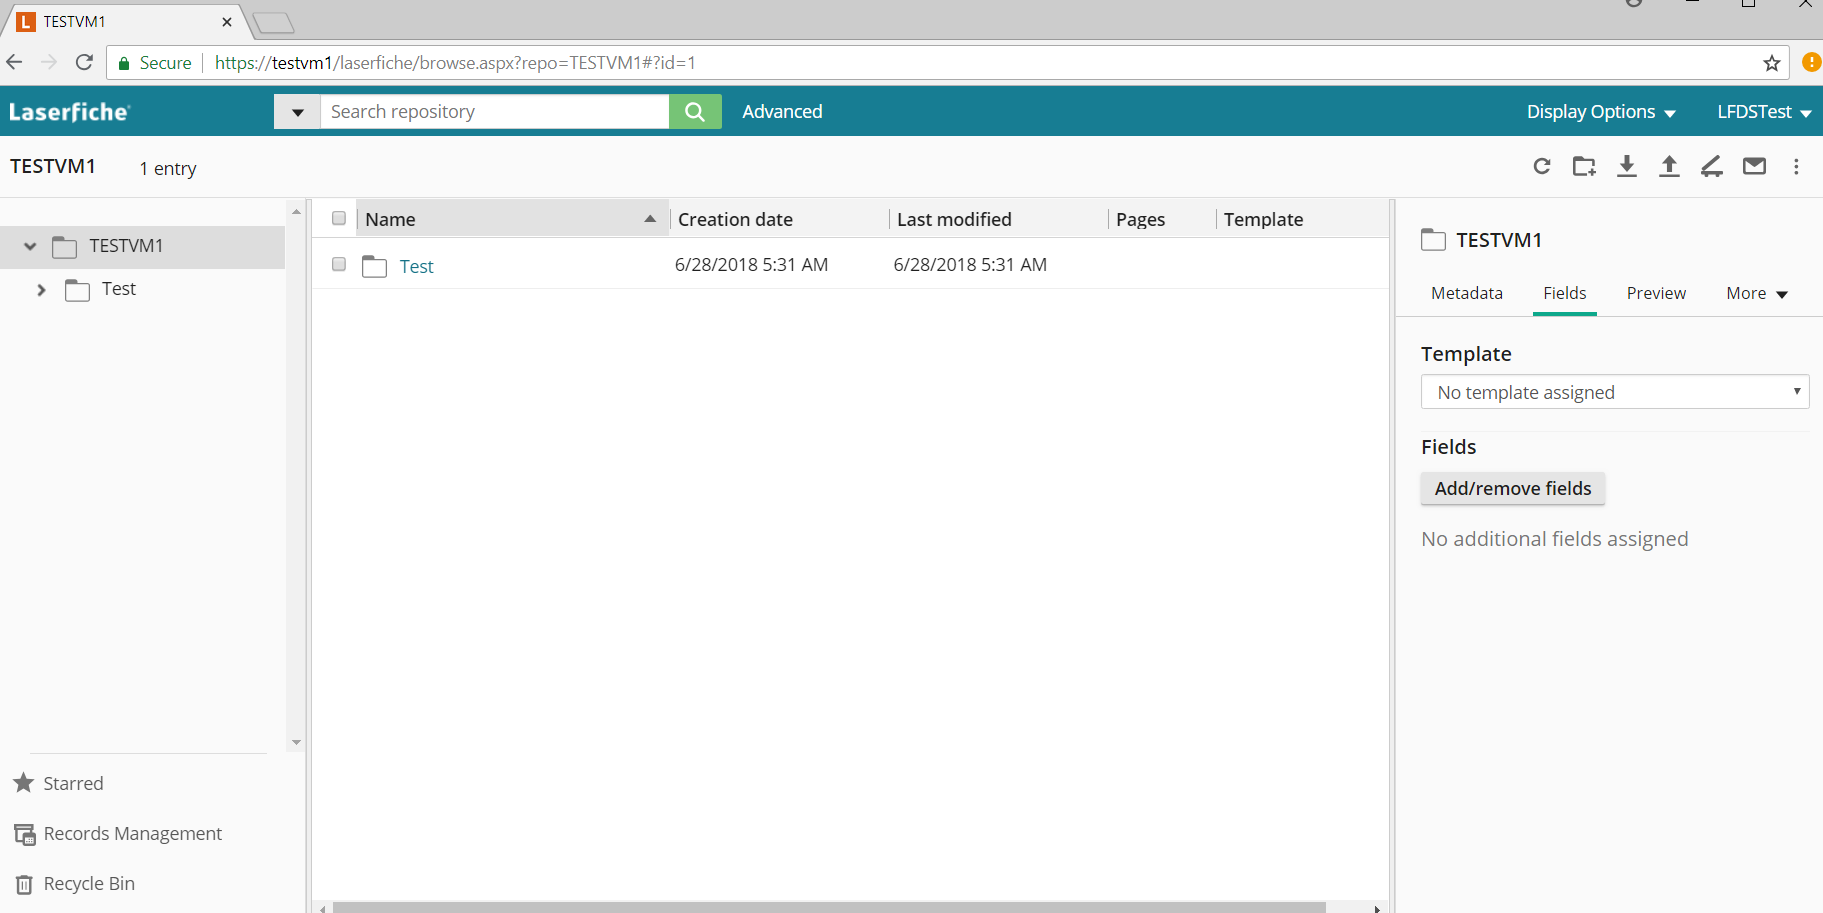Click the download arrow icon
This screenshot has height=913, width=1823.
pos(1627,166)
